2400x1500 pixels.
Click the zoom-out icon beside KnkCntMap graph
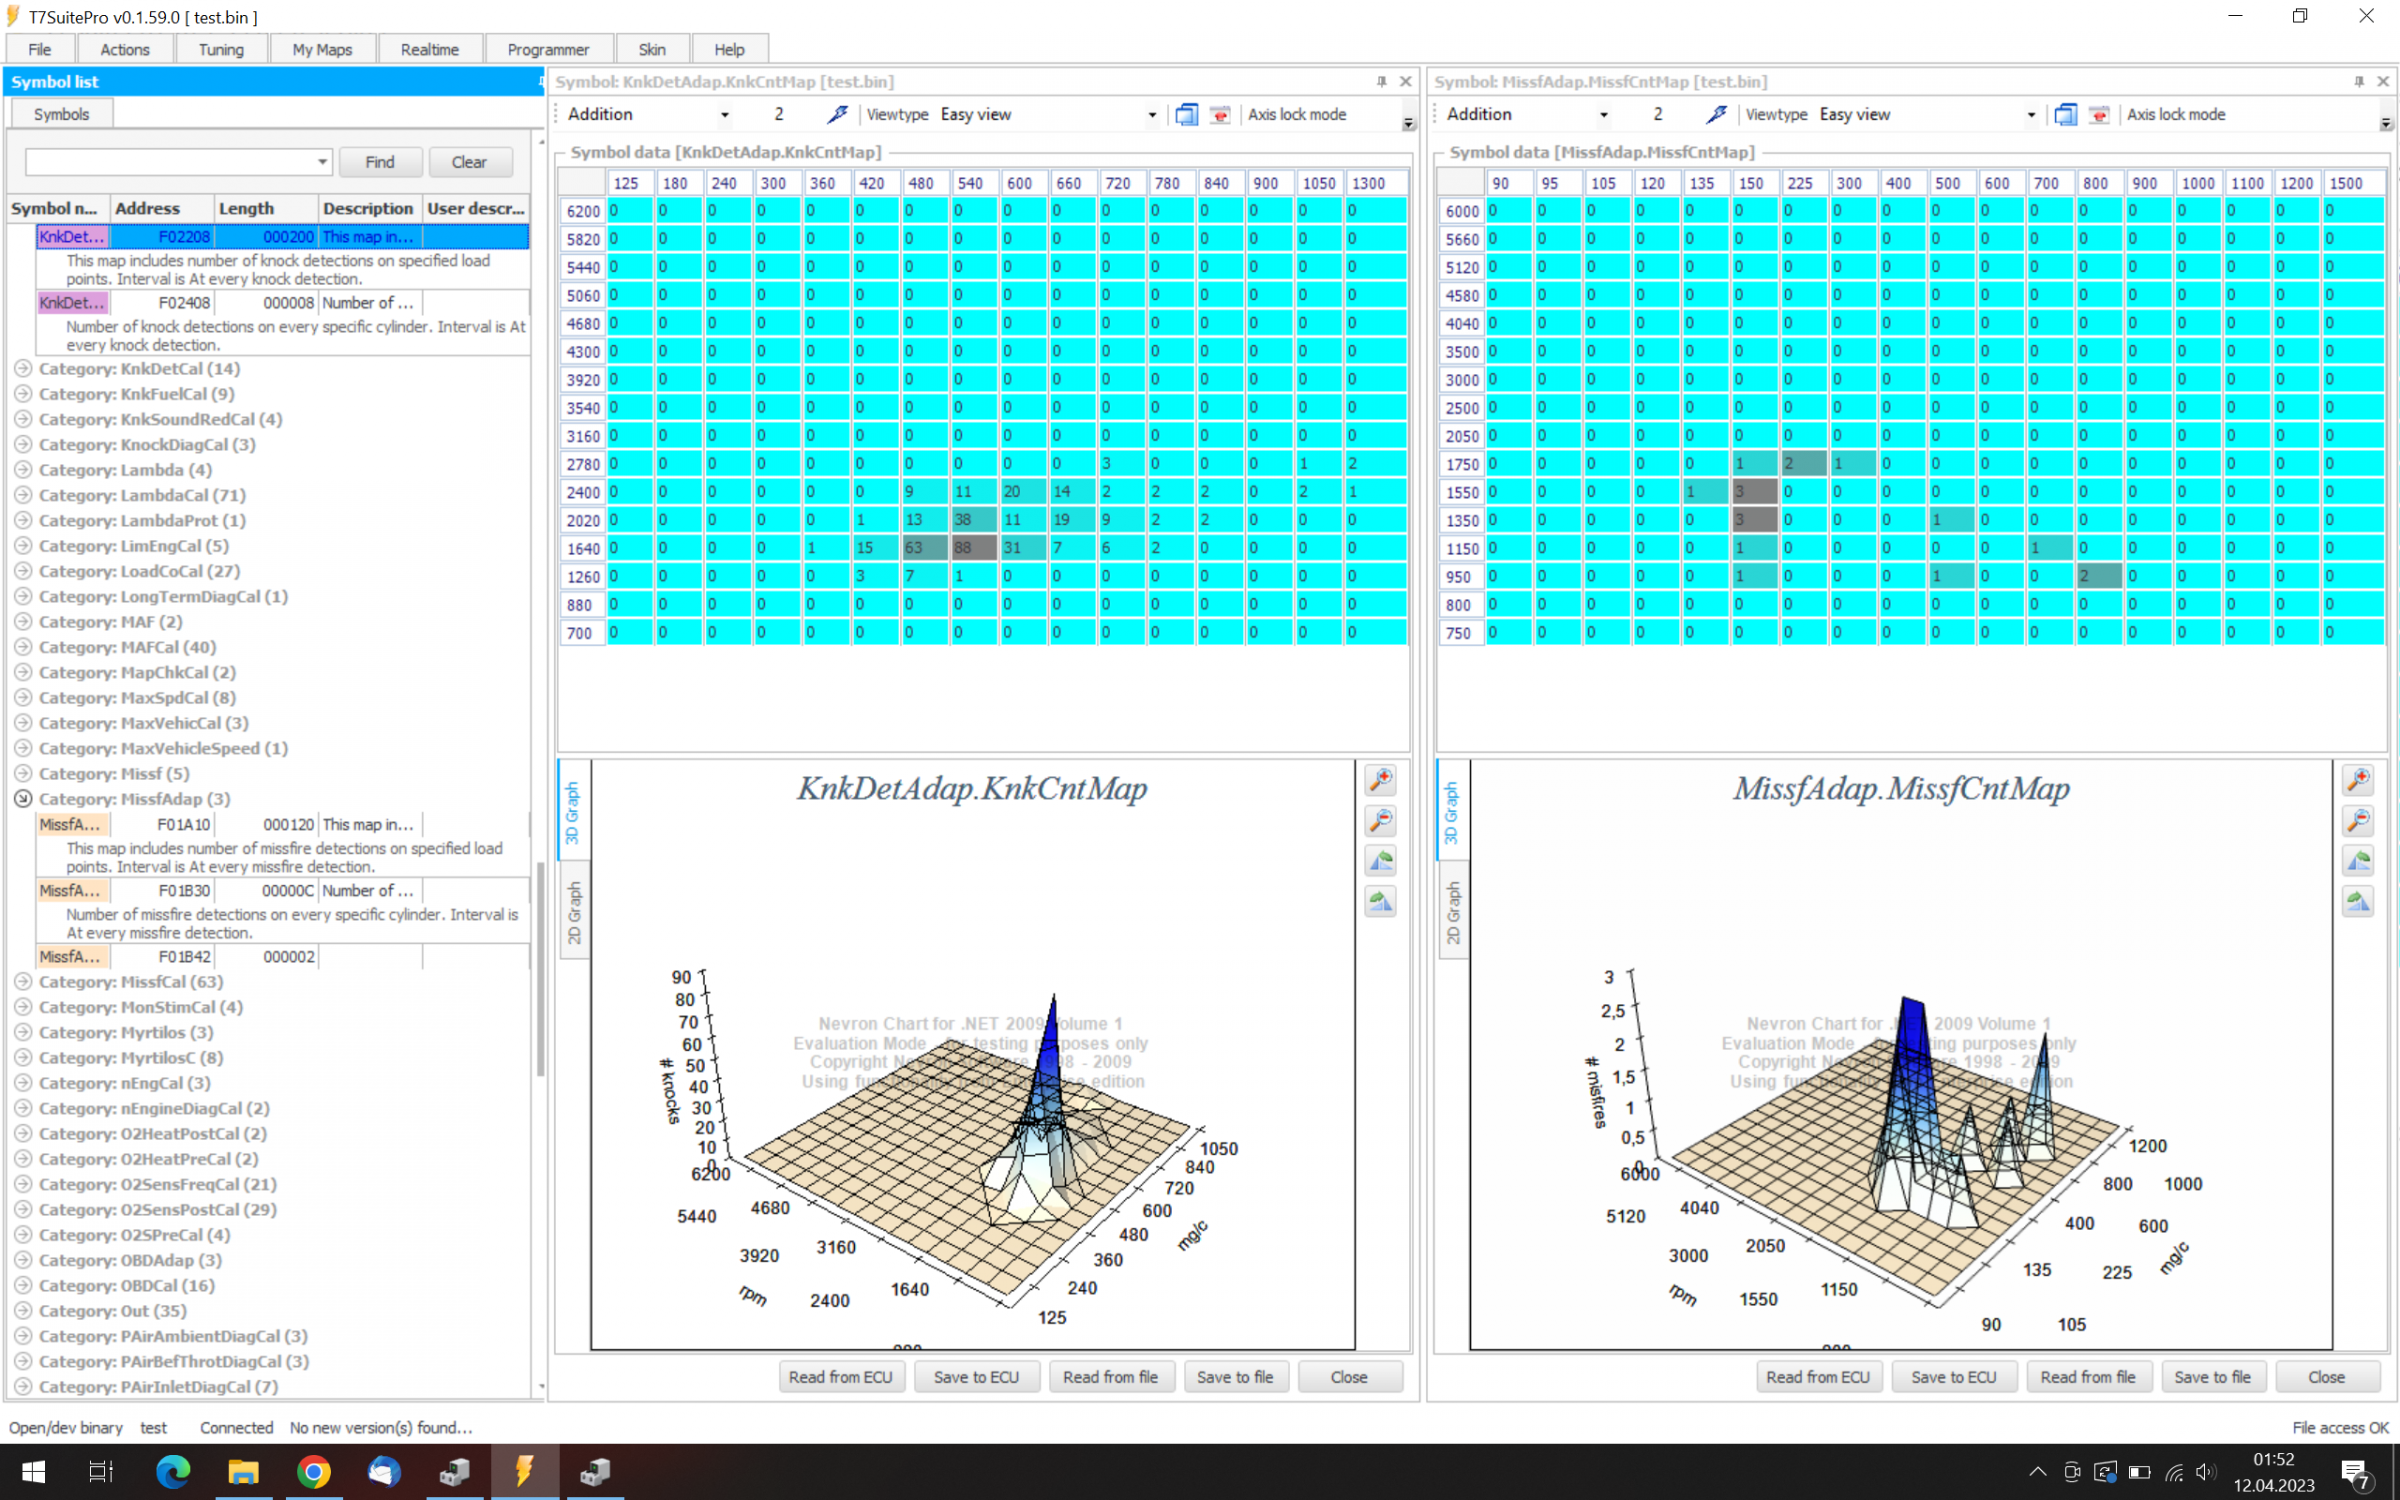click(1380, 821)
